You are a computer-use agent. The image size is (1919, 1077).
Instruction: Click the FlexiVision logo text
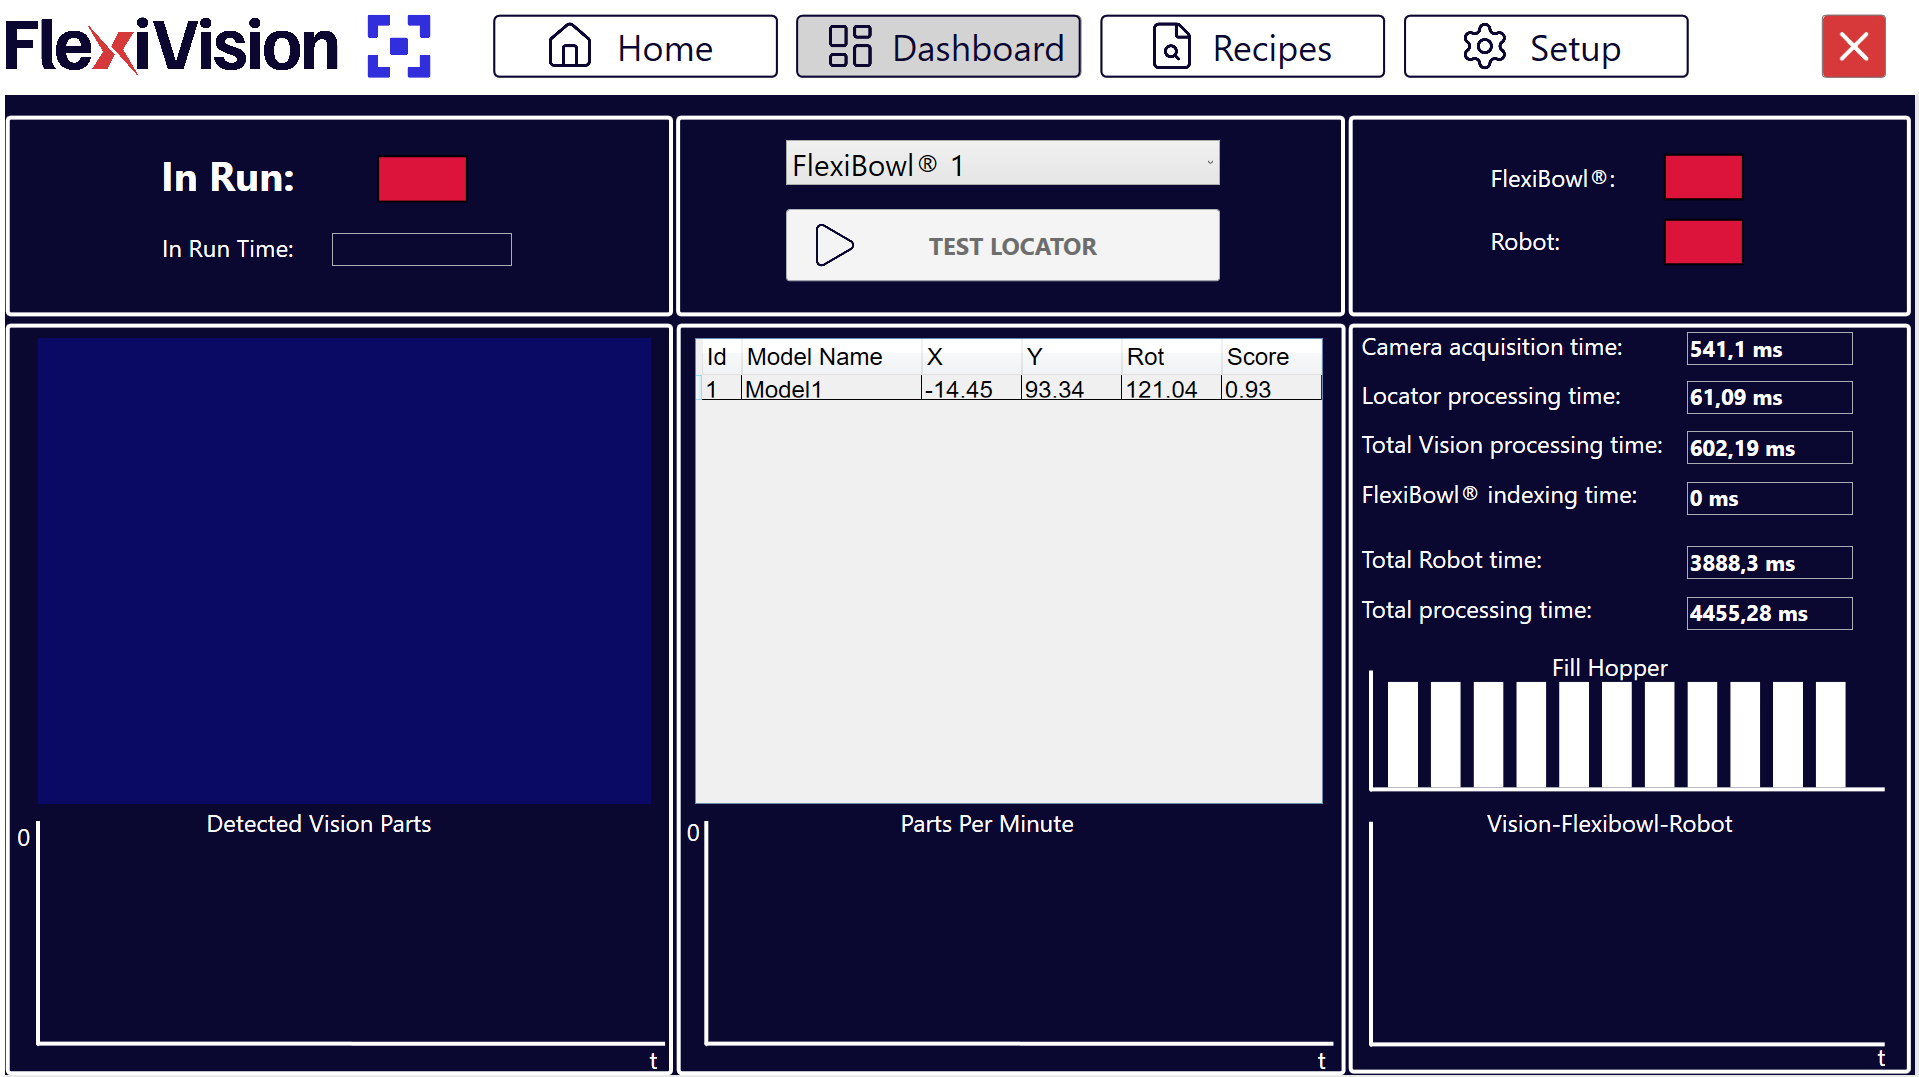click(x=172, y=46)
